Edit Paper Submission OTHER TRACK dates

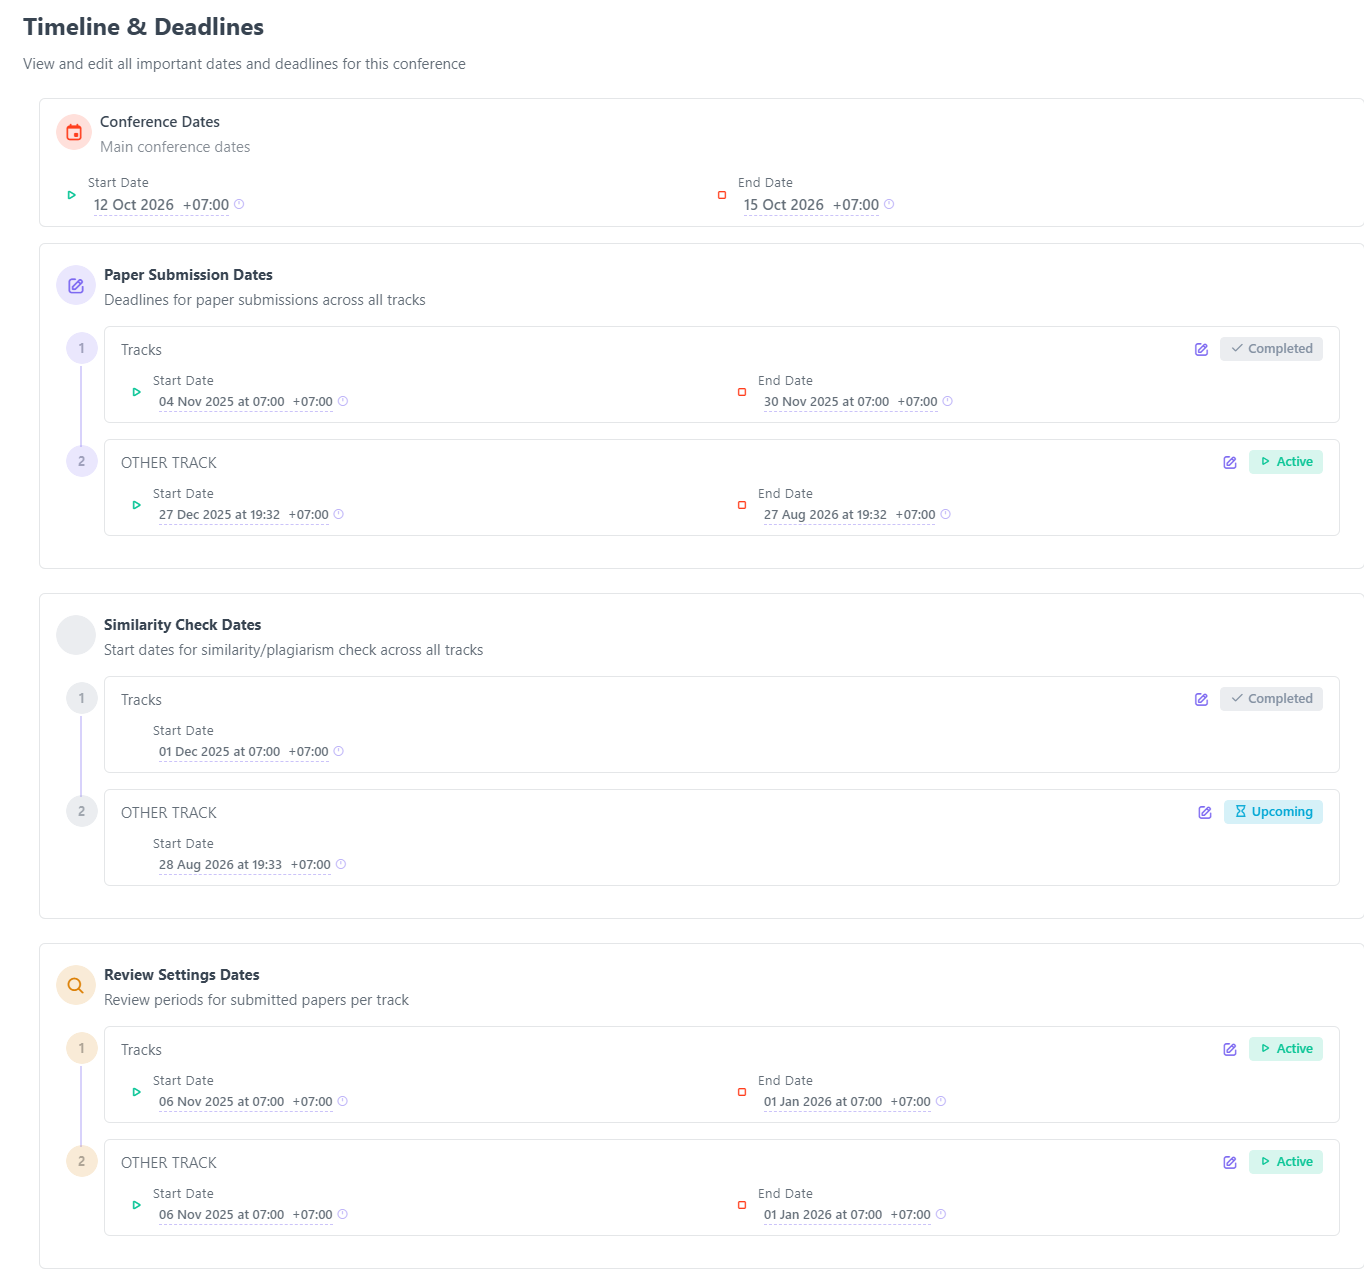coord(1230,462)
